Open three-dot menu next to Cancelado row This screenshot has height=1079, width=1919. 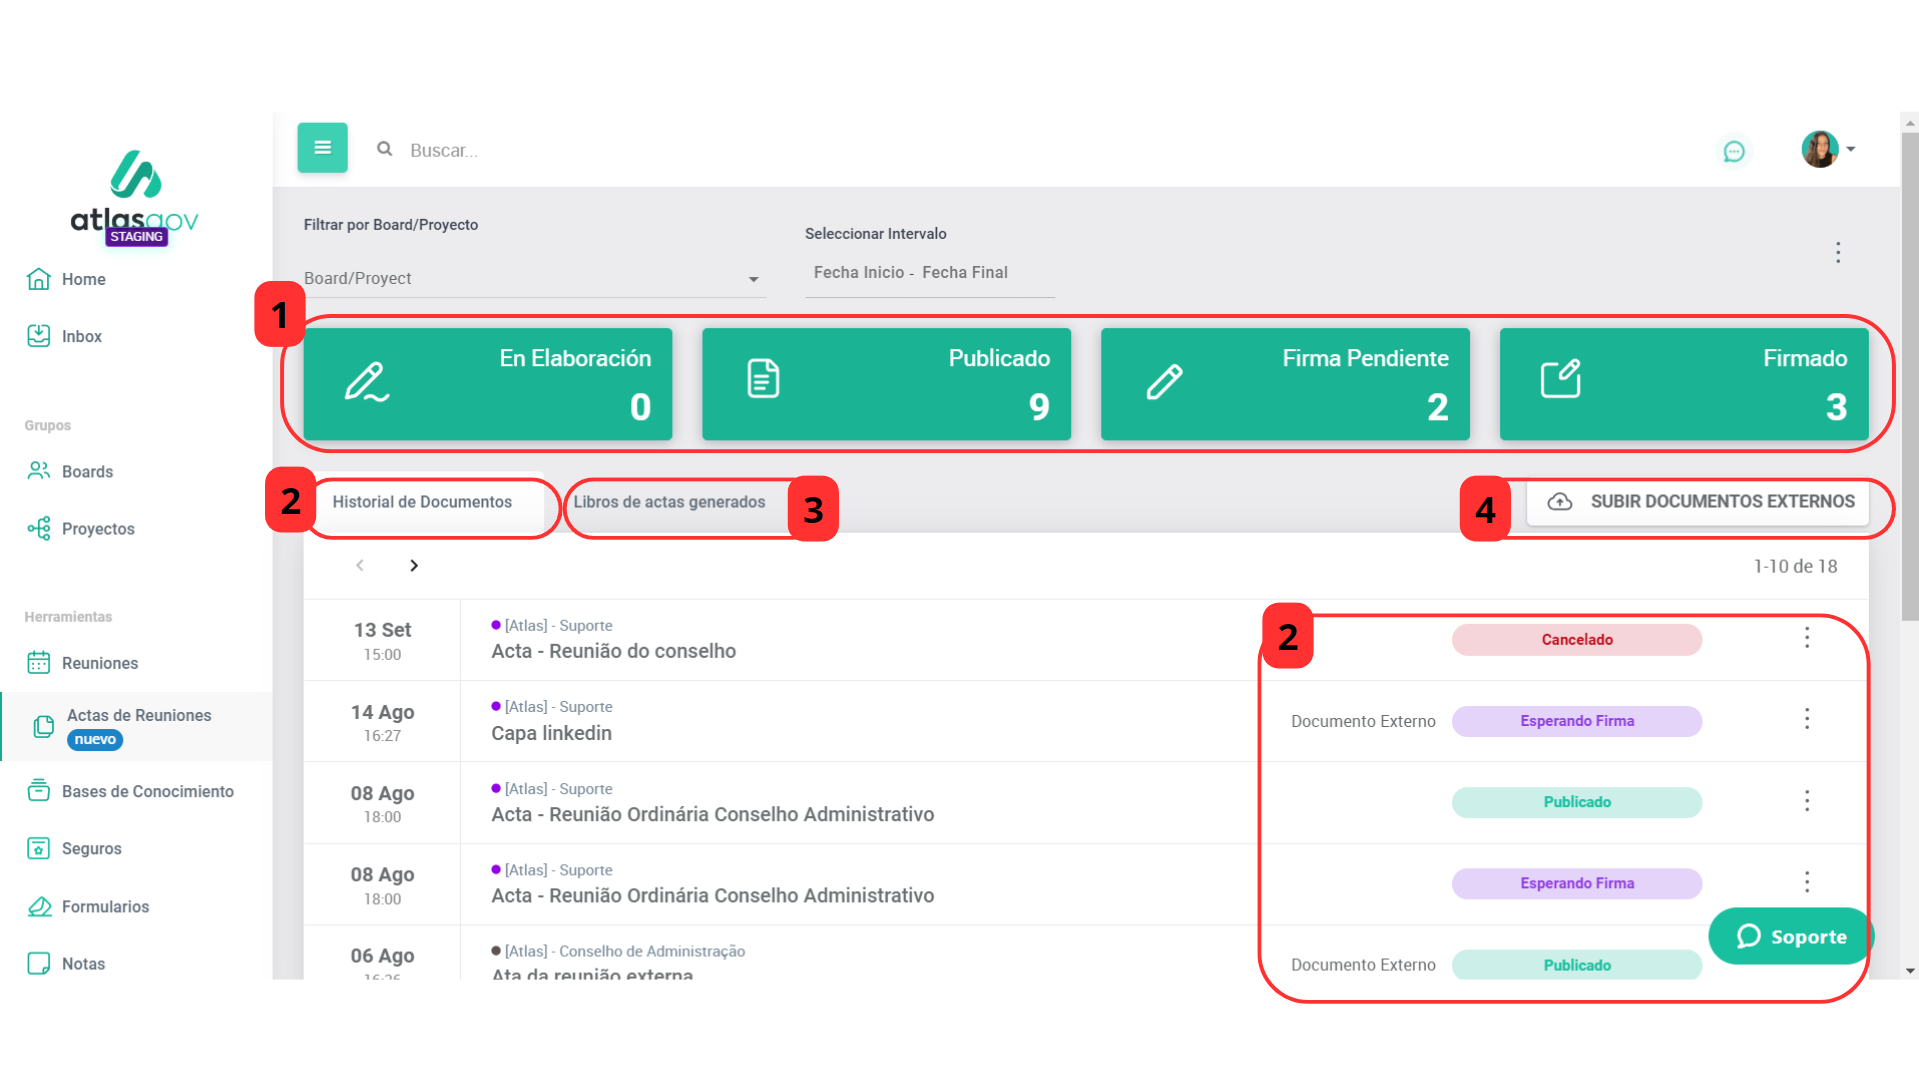pyautogui.click(x=1806, y=638)
